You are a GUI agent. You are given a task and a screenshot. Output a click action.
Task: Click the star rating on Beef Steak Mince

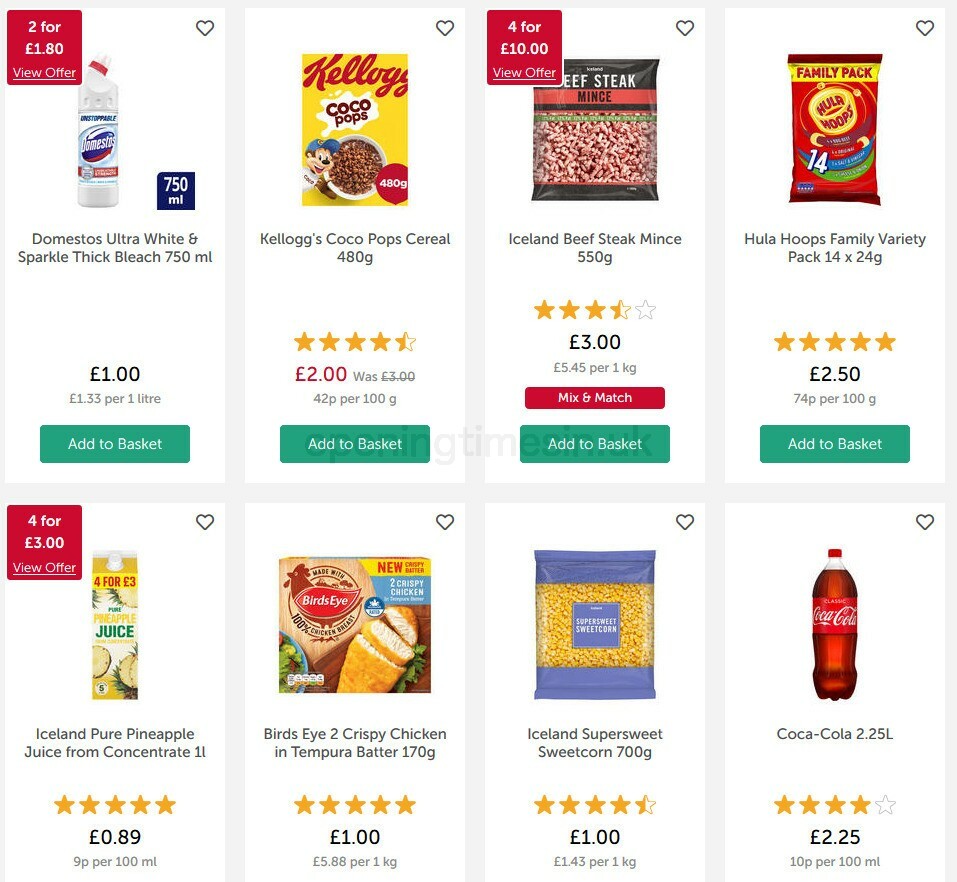tap(595, 310)
